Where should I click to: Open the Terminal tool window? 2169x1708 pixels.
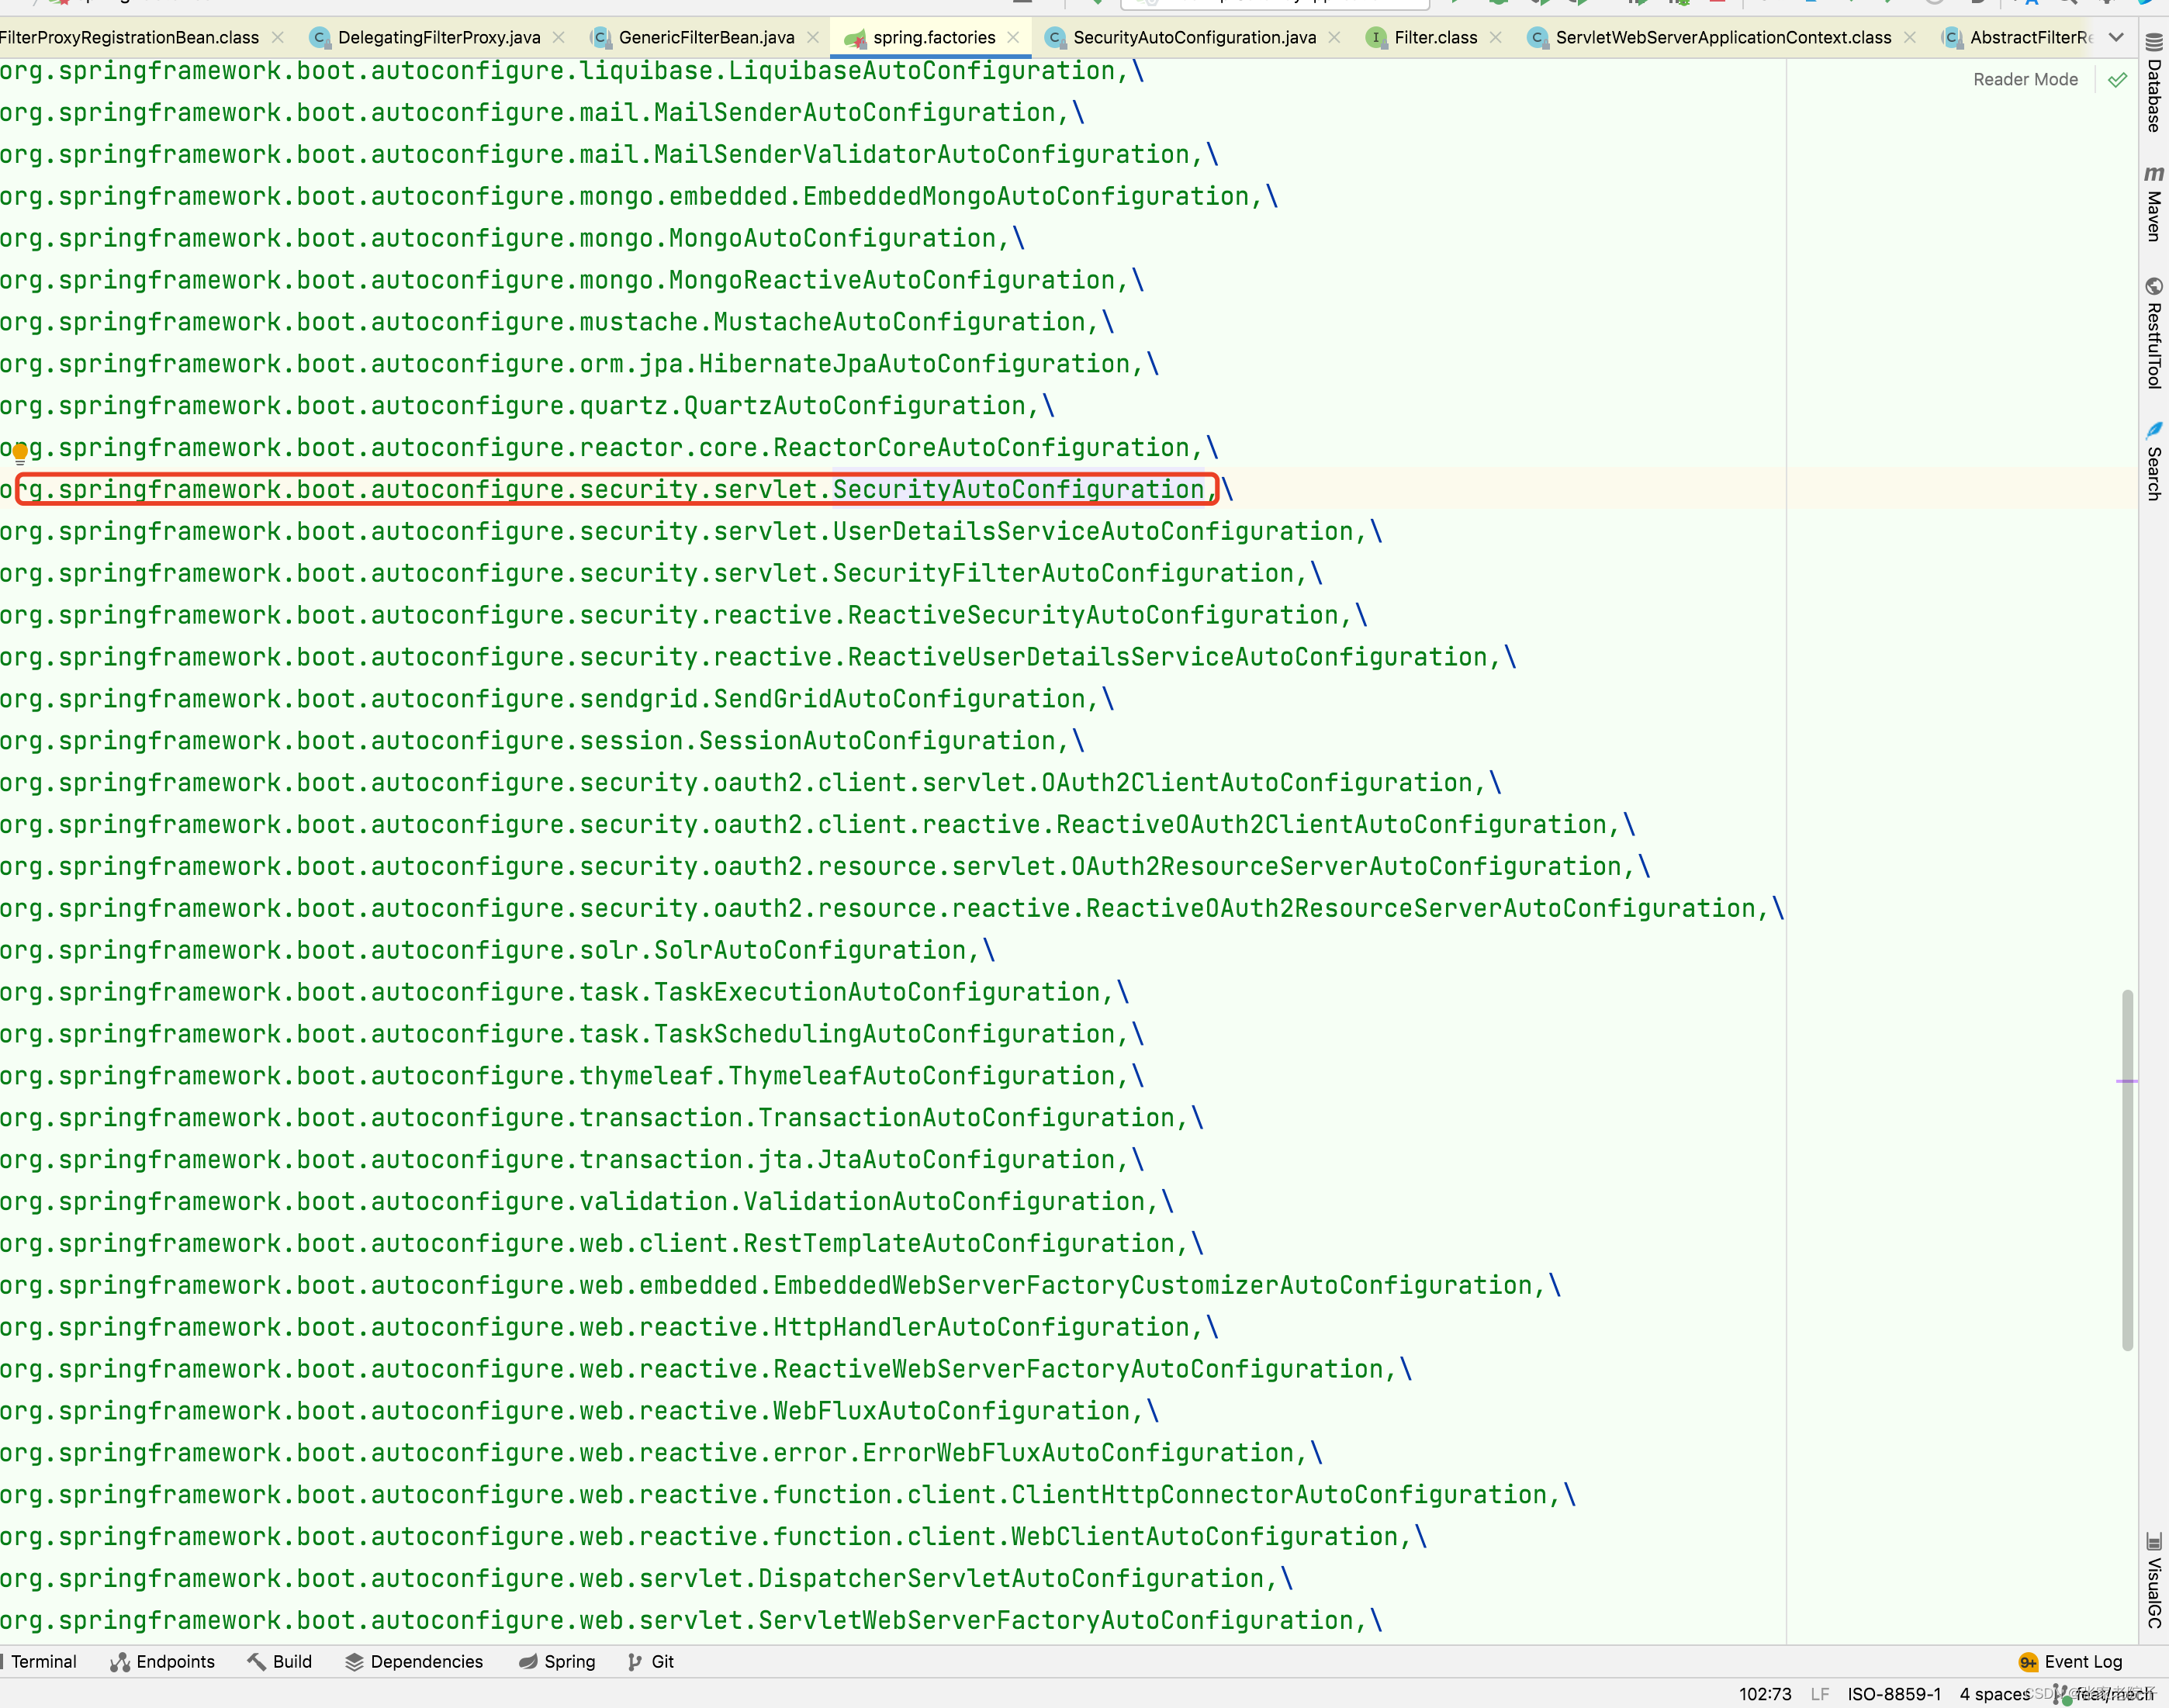43,1661
